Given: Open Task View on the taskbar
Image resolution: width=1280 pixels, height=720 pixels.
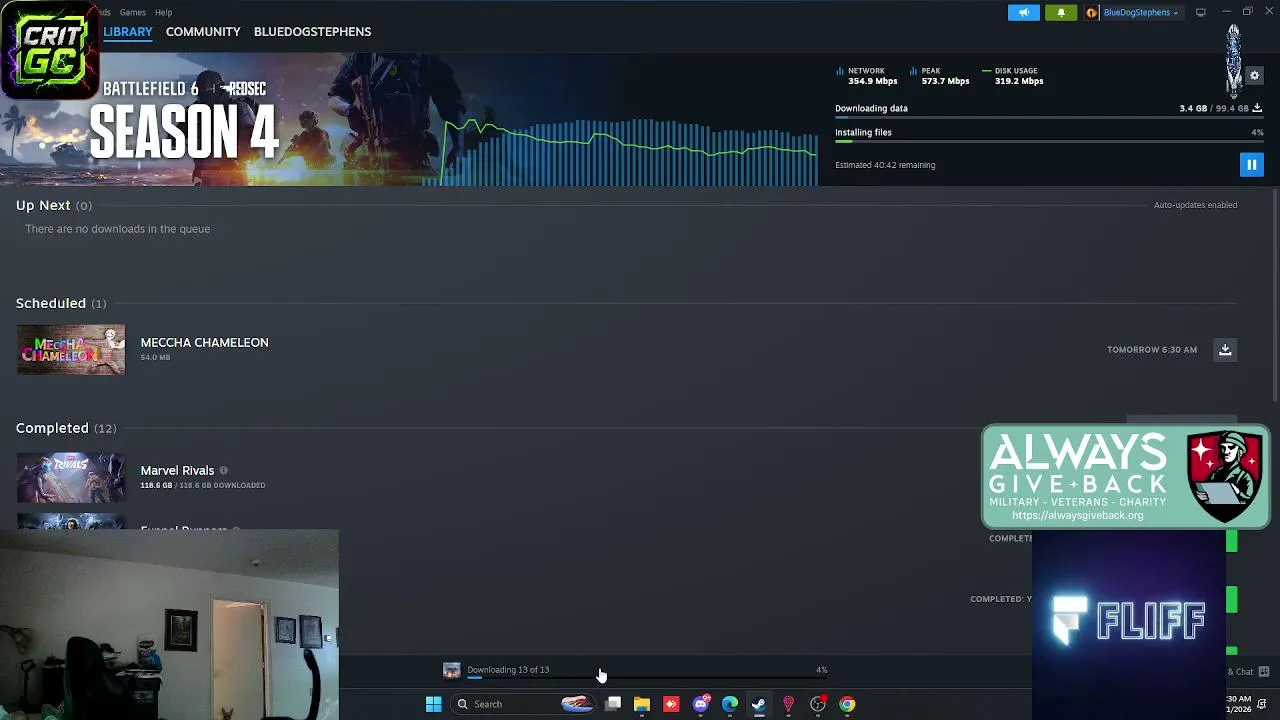Looking at the screenshot, I should (613, 704).
